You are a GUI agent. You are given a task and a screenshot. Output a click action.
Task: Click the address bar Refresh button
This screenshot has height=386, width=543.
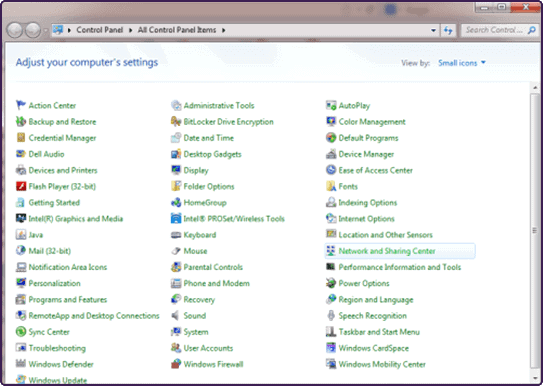pyautogui.click(x=448, y=30)
